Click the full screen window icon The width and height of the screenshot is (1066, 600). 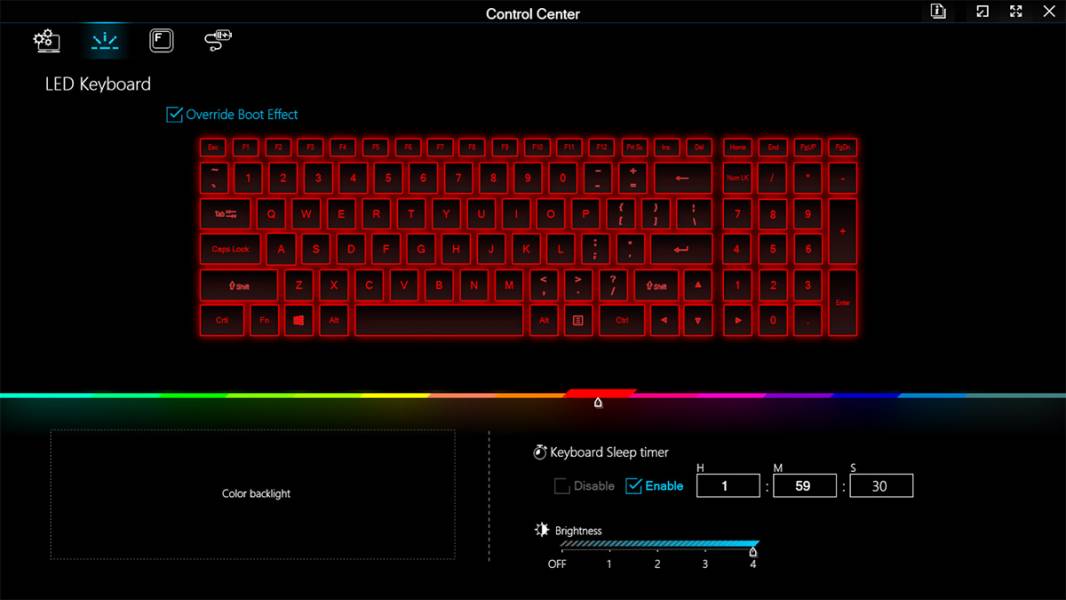tap(1016, 11)
